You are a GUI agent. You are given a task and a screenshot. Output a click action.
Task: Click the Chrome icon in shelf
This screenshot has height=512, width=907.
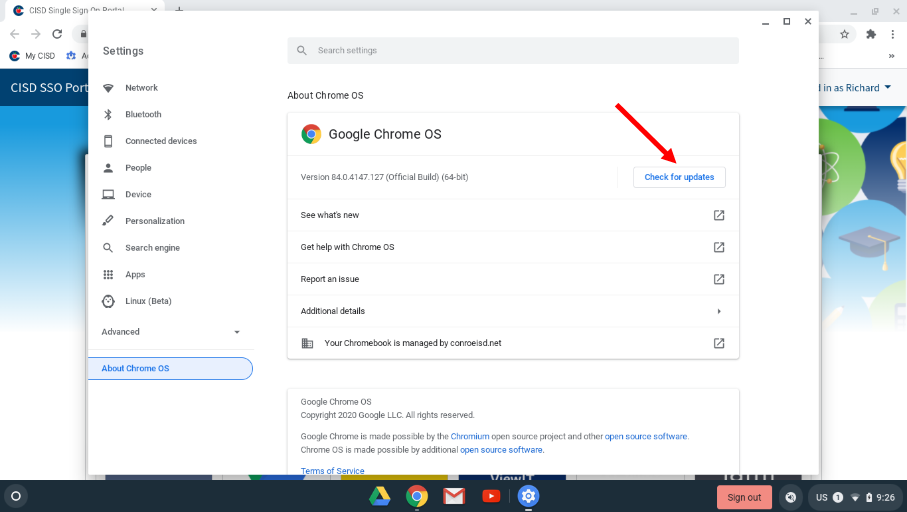click(x=417, y=496)
